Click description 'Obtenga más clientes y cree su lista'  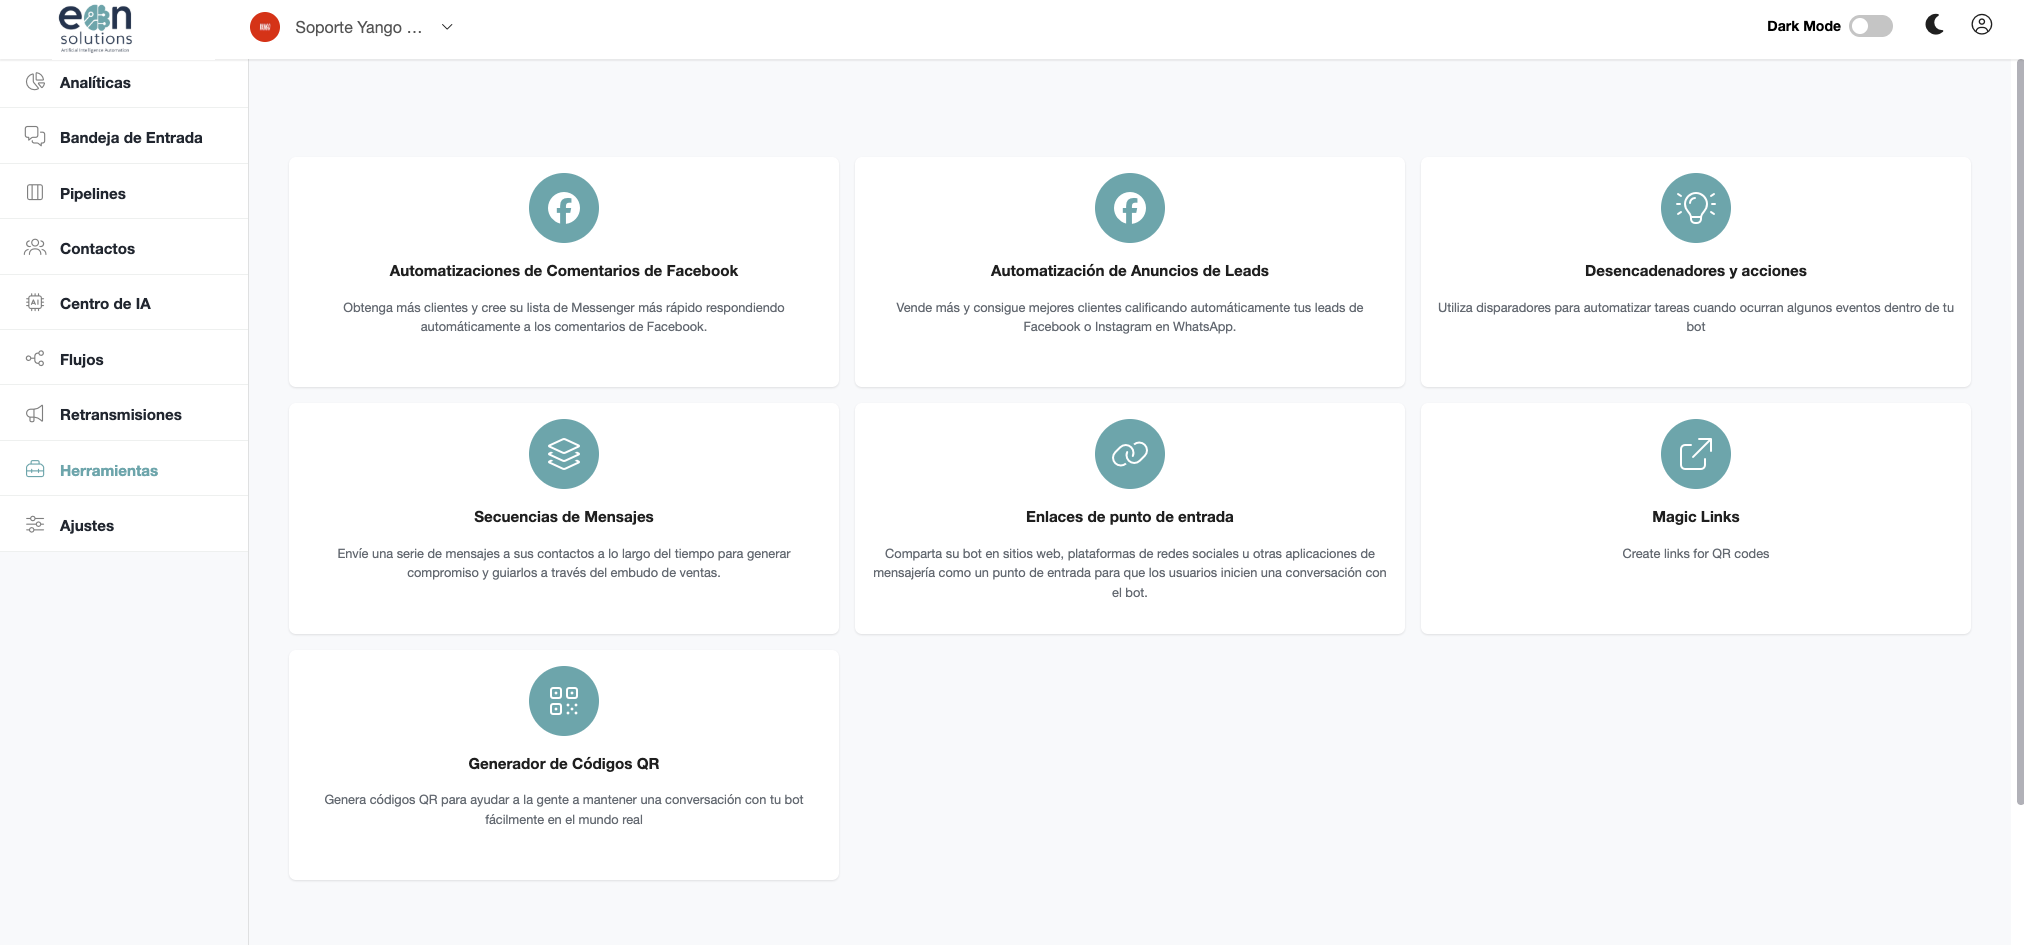pyautogui.click(x=564, y=317)
